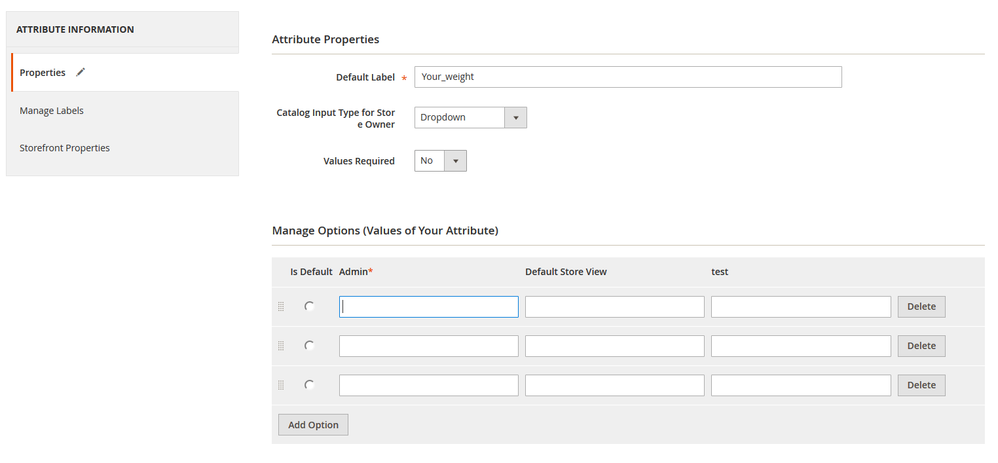
Task: Open the Catalog Input Type dropdown
Action: (x=470, y=118)
